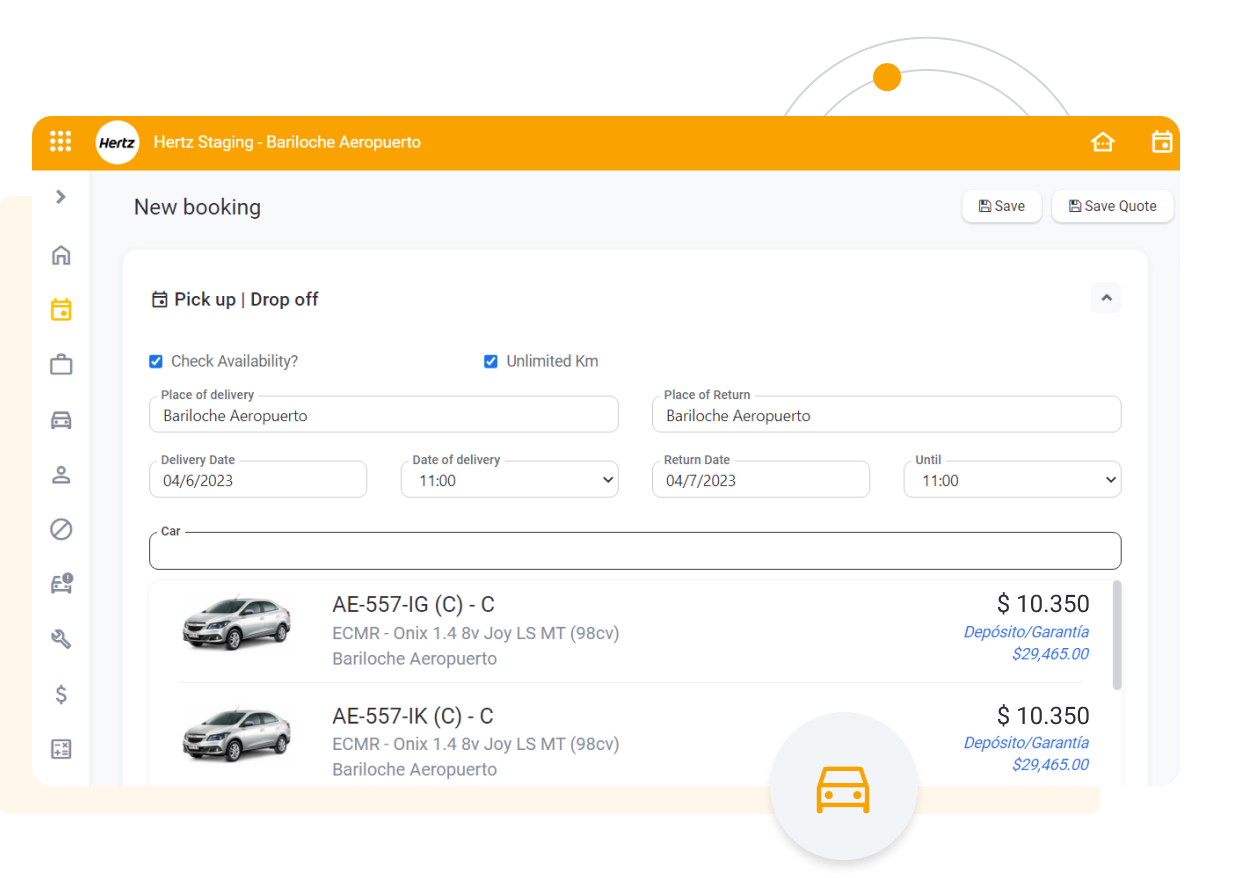
Task: Expand the sidebar with the chevron arrow
Action: coord(61,197)
